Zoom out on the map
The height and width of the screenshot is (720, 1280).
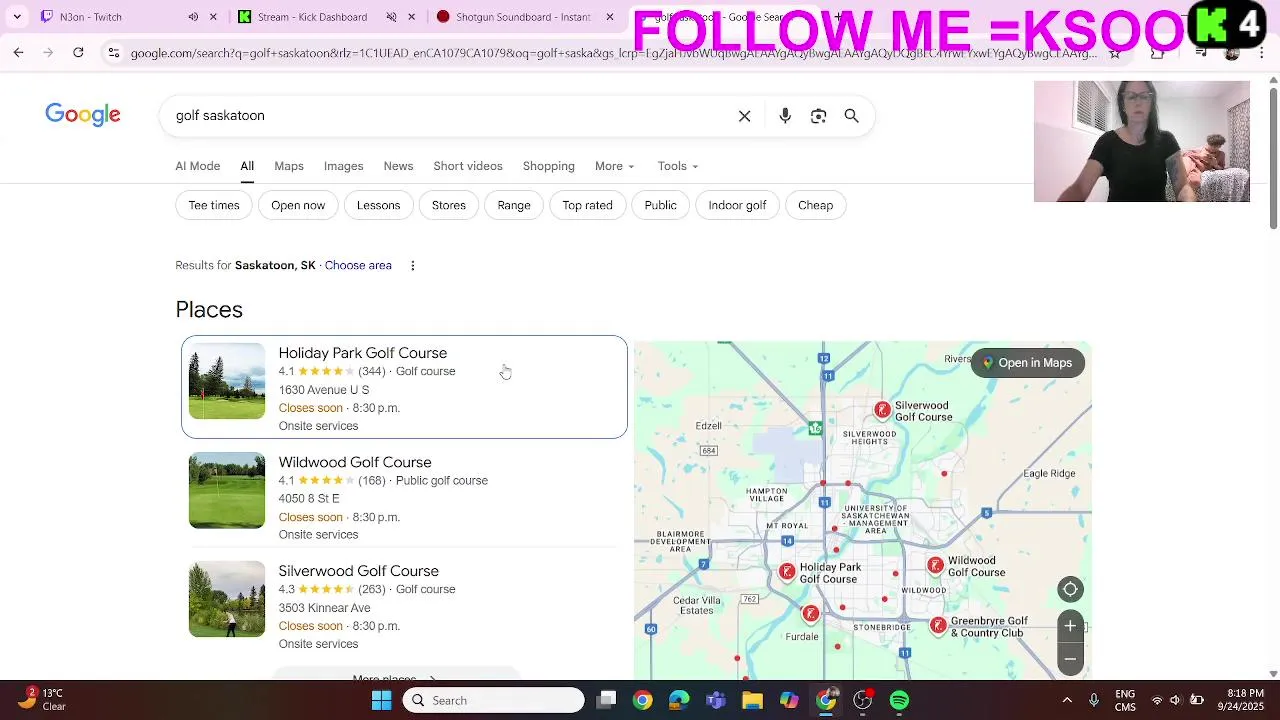coord(1070,659)
